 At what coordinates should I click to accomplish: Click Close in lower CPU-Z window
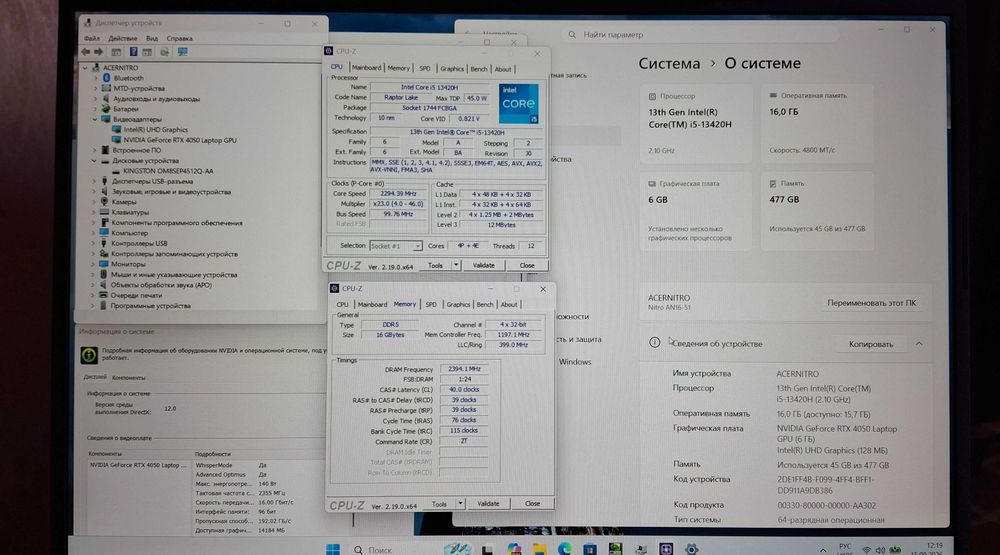(x=533, y=503)
